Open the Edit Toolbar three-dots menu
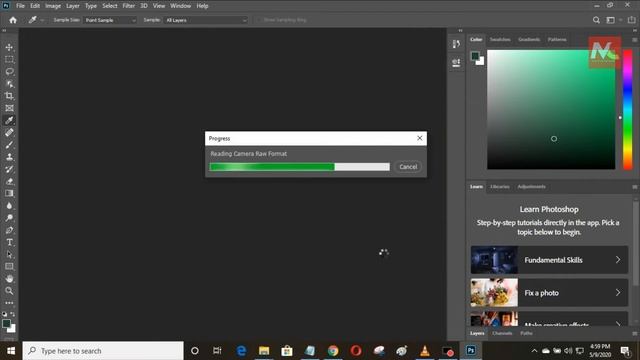640x360 pixels. tap(9, 303)
